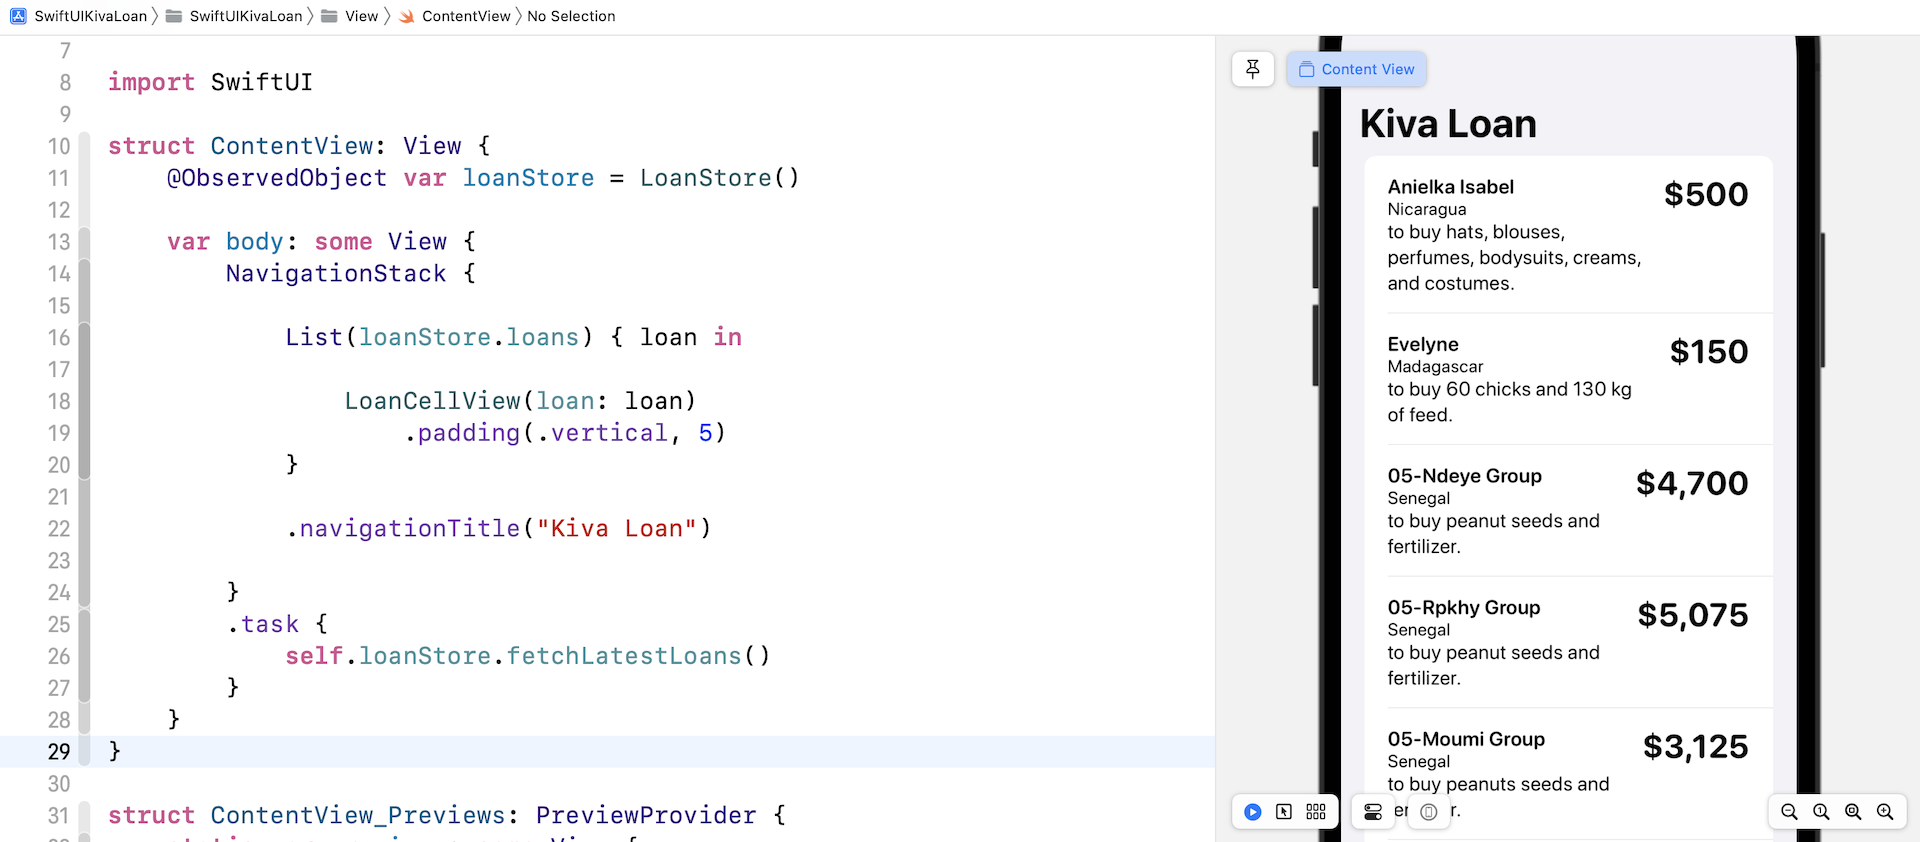Click fetchLatestLoans in line 26
This screenshot has height=842, width=1920.
624,656
